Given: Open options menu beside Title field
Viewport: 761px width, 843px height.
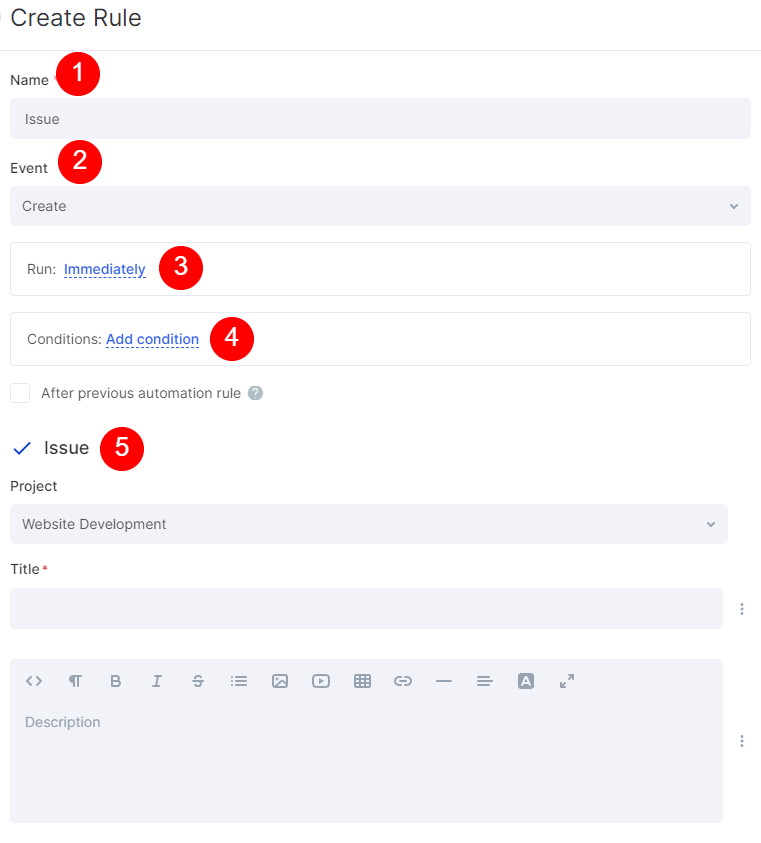Looking at the screenshot, I should [742, 609].
